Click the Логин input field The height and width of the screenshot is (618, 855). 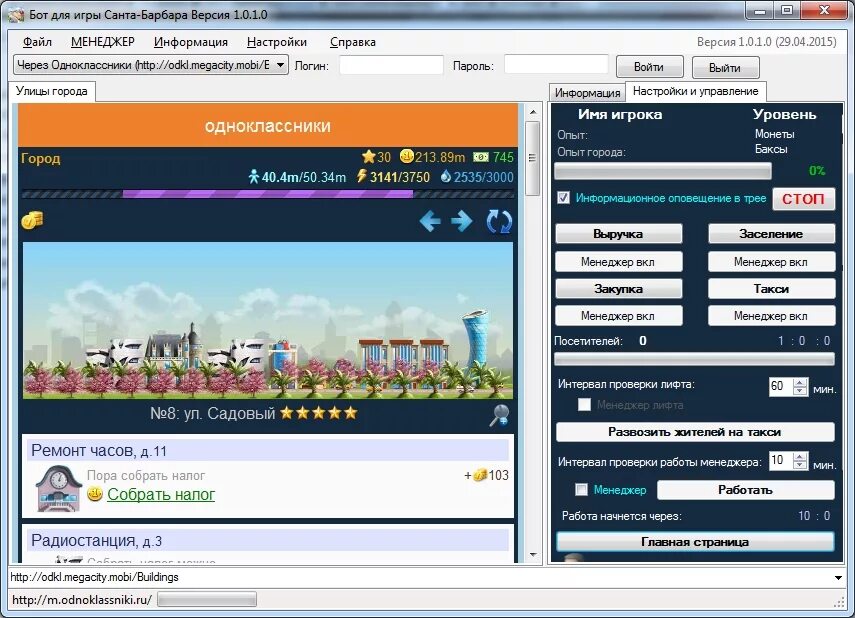(x=391, y=65)
